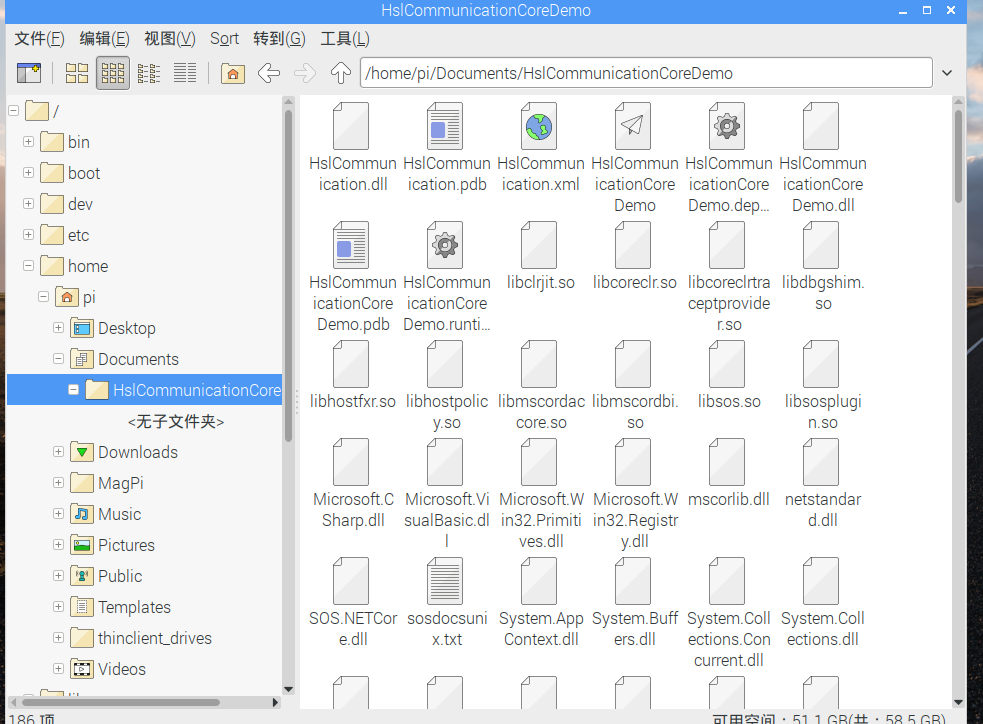The height and width of the screenshot is (724, 983).
Task: Collapse the Documents folder node
Action: 58,359
